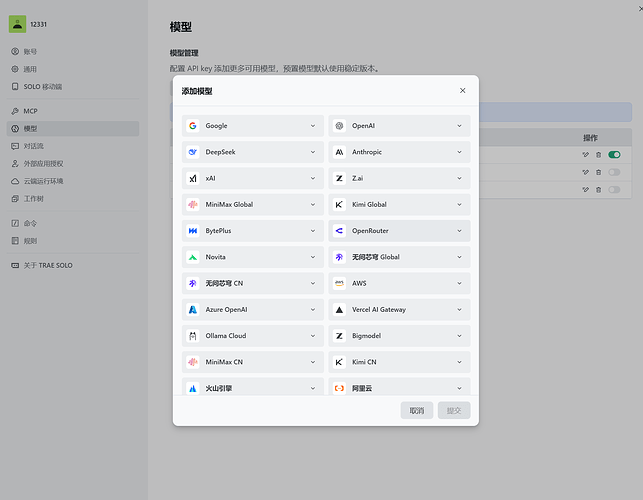Open the 工作树 settings section
643x500 pixels.
(x=73, y=199)
